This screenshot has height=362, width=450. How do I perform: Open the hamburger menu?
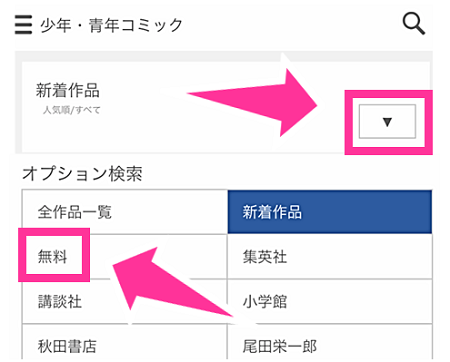(23, 24)
